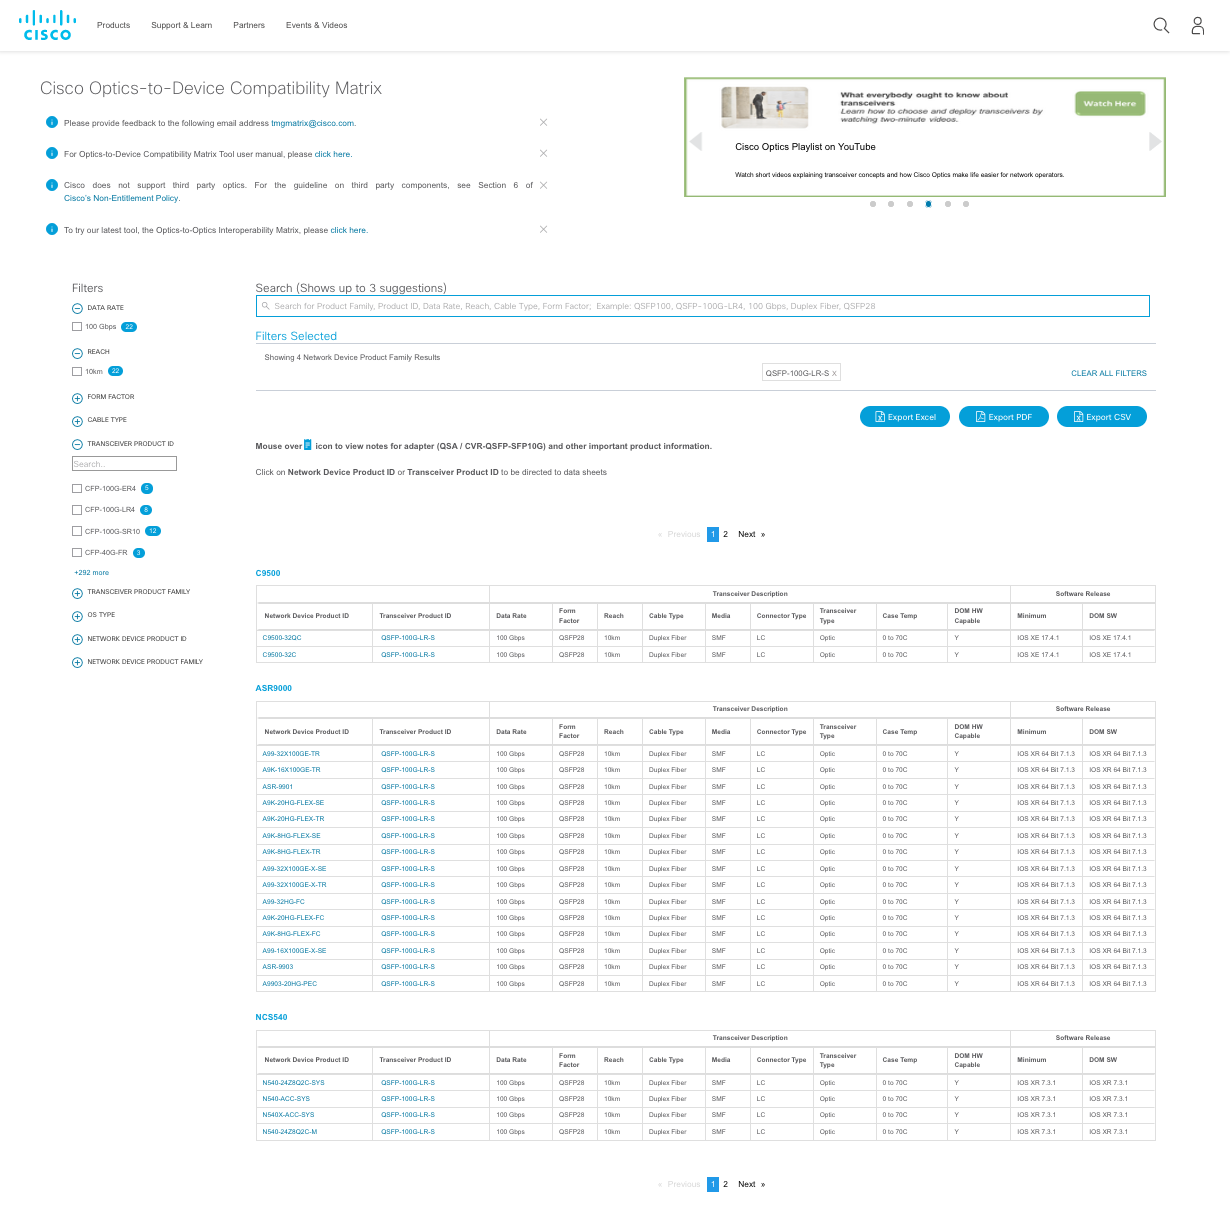Open the user account profile icon
This screenshot has width=1230, height=1212.
(1197, 26)
